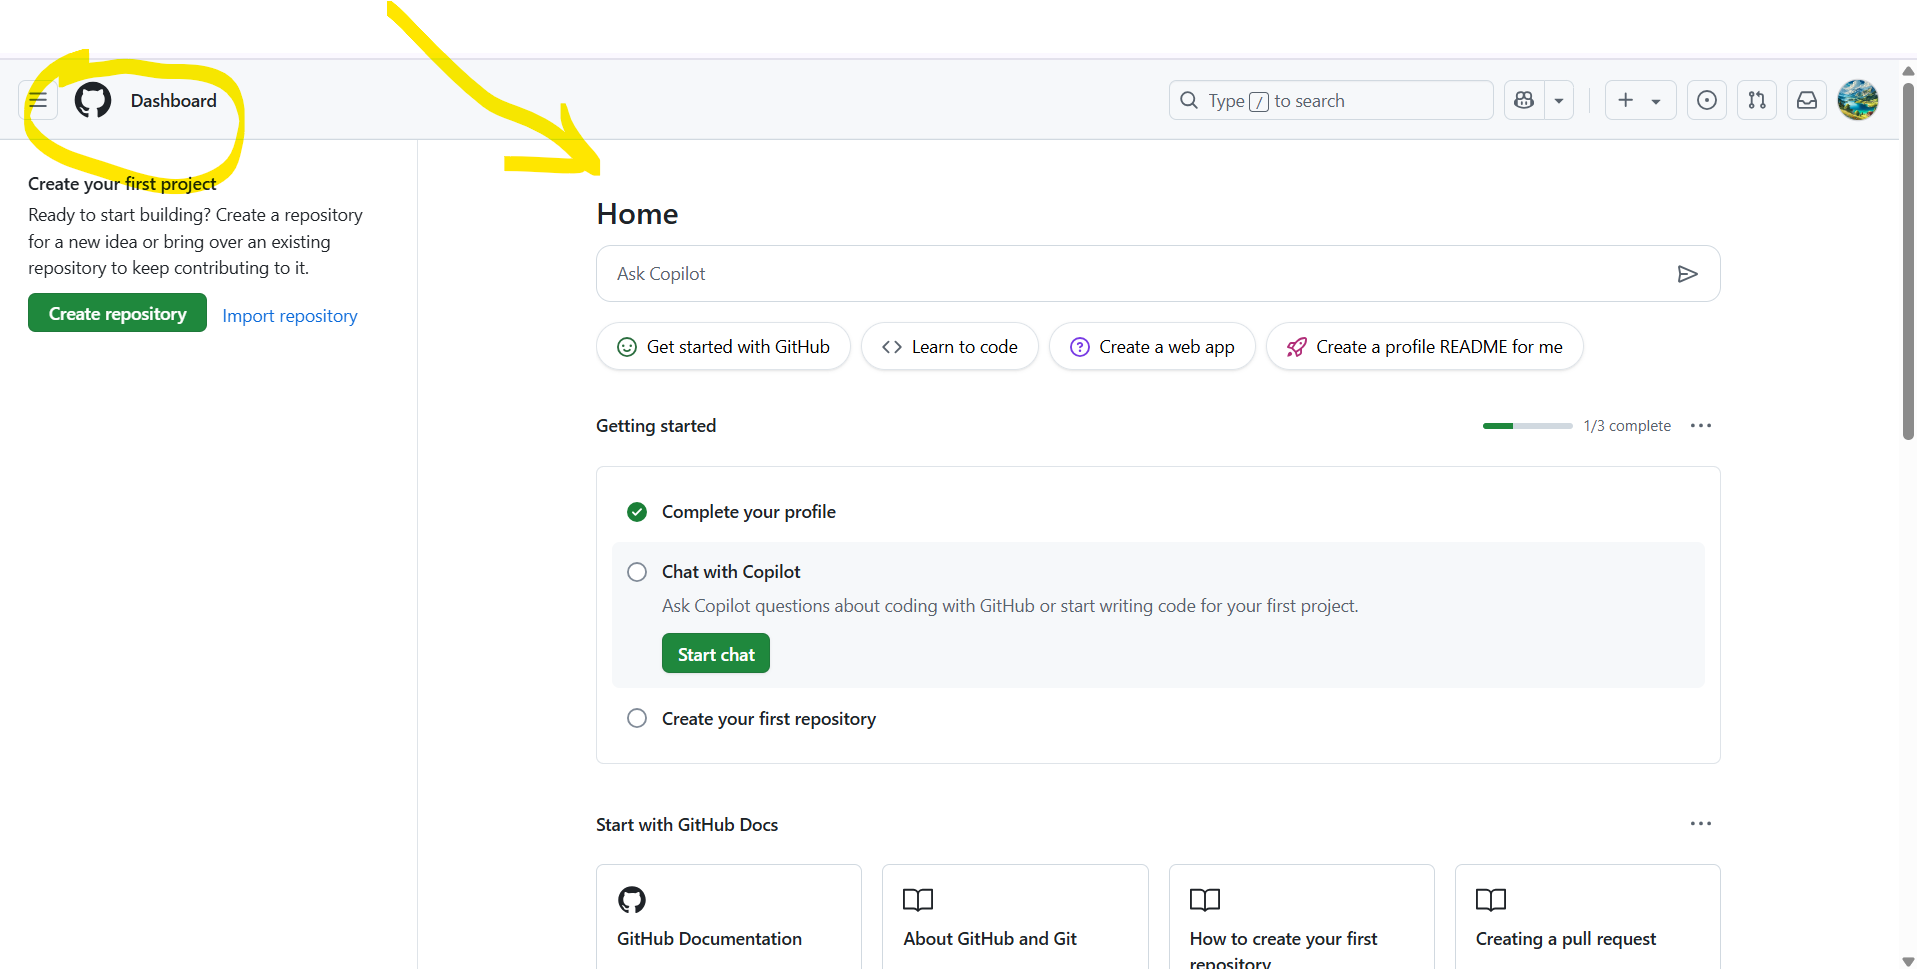Click the Dashboard header title

(x=173, y=100)
